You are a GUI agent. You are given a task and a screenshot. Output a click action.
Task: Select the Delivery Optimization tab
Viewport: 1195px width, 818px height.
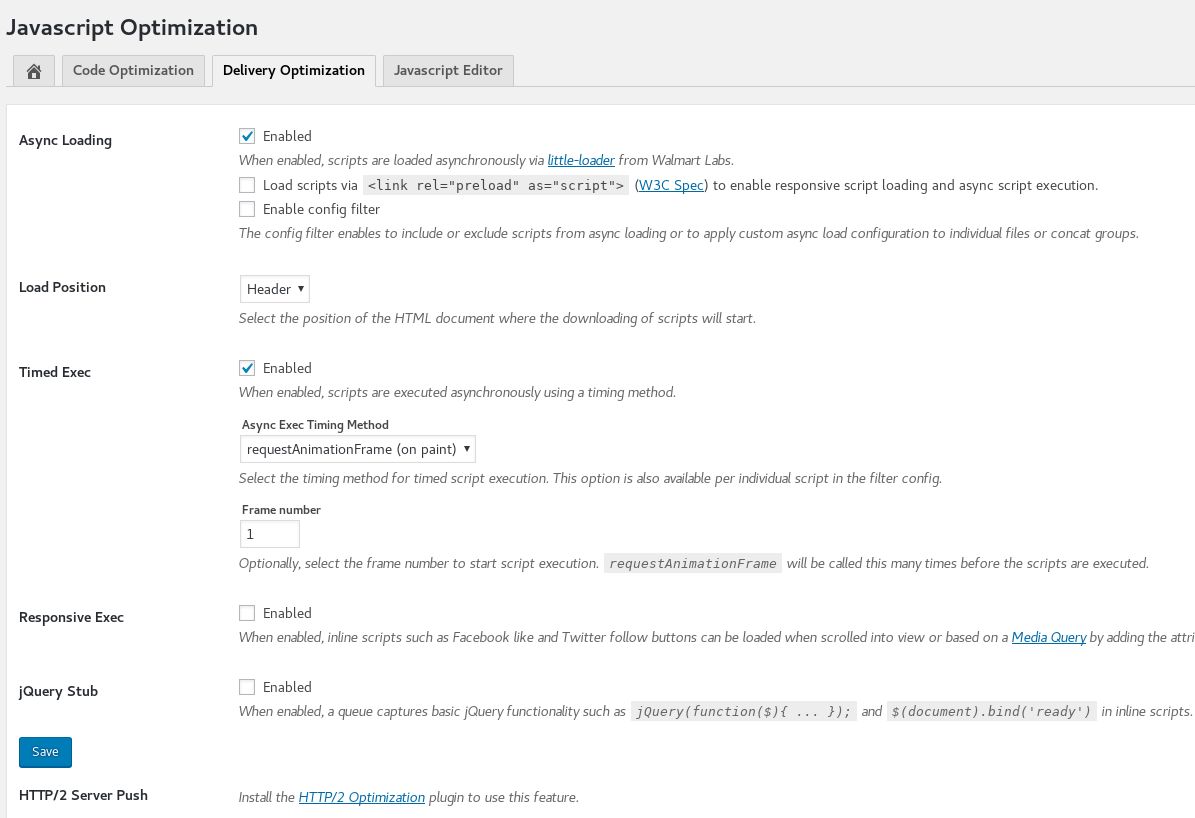coord(293,71)
